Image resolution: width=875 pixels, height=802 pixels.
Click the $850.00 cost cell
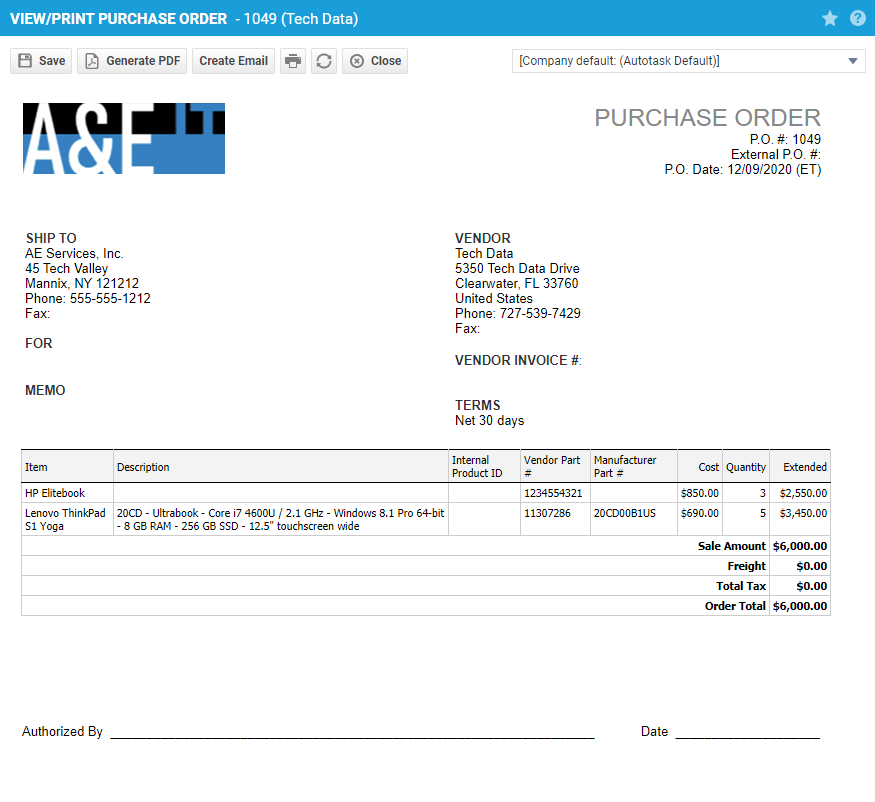coord(700,493)
